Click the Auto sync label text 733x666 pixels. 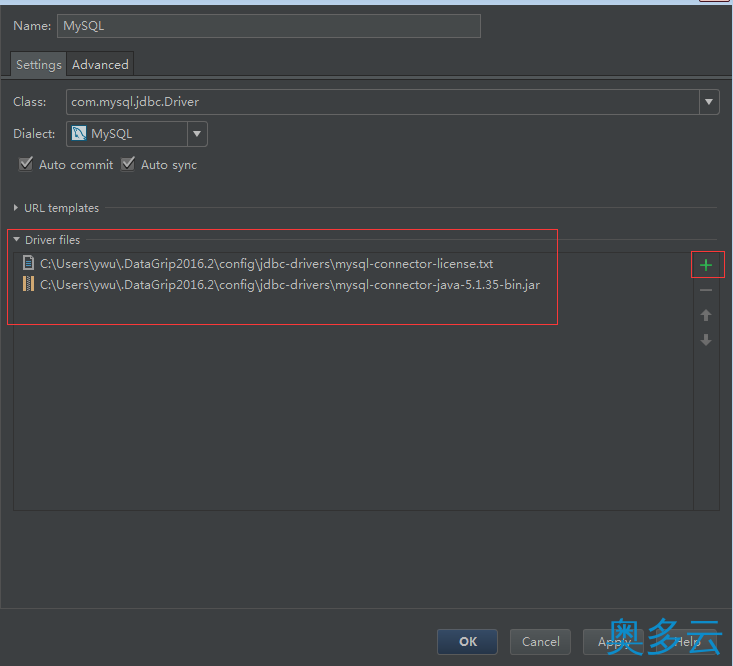169,165
